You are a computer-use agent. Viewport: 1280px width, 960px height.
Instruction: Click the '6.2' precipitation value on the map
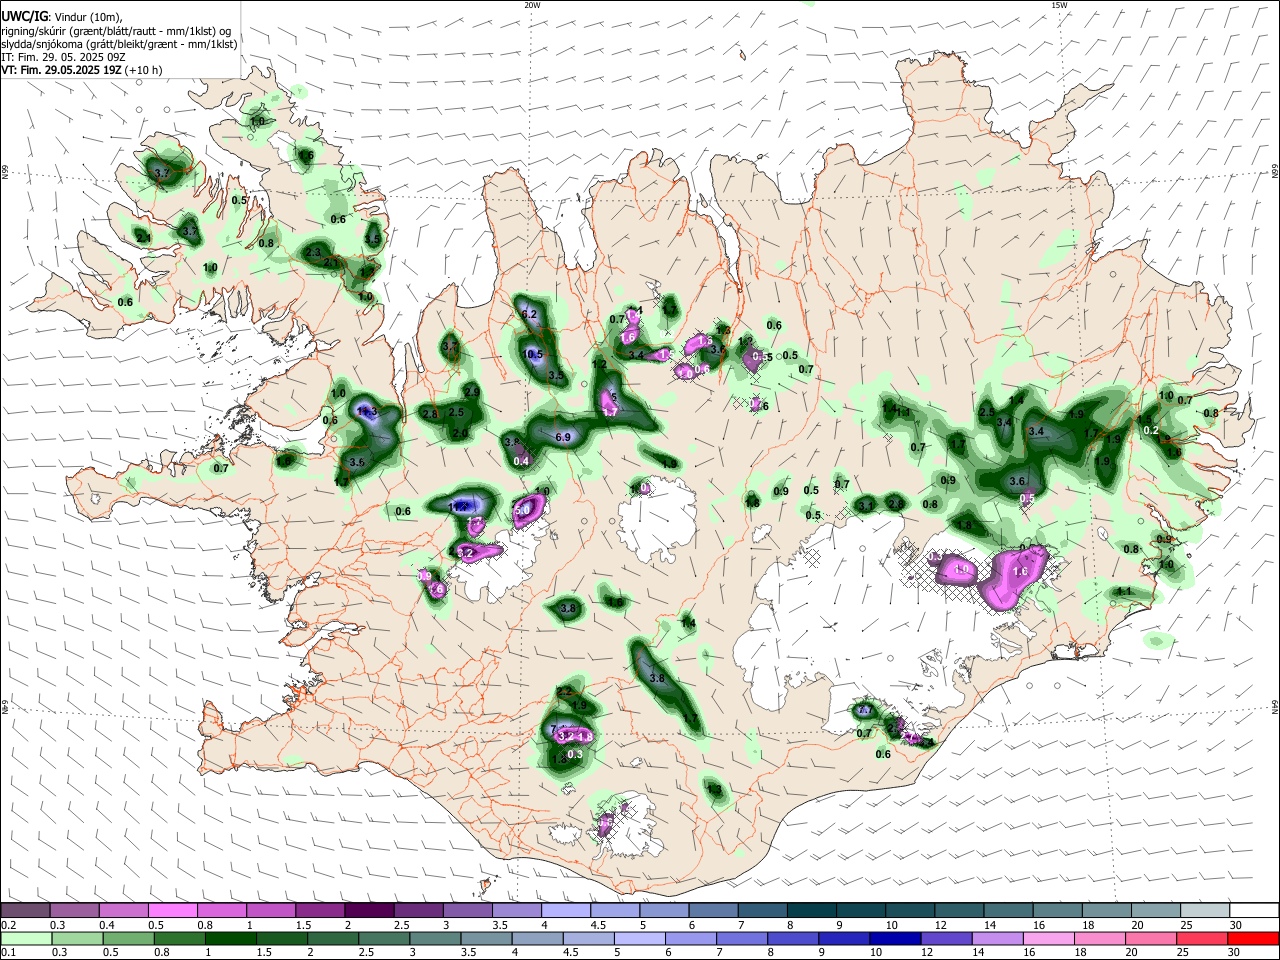tap(530, 314)
